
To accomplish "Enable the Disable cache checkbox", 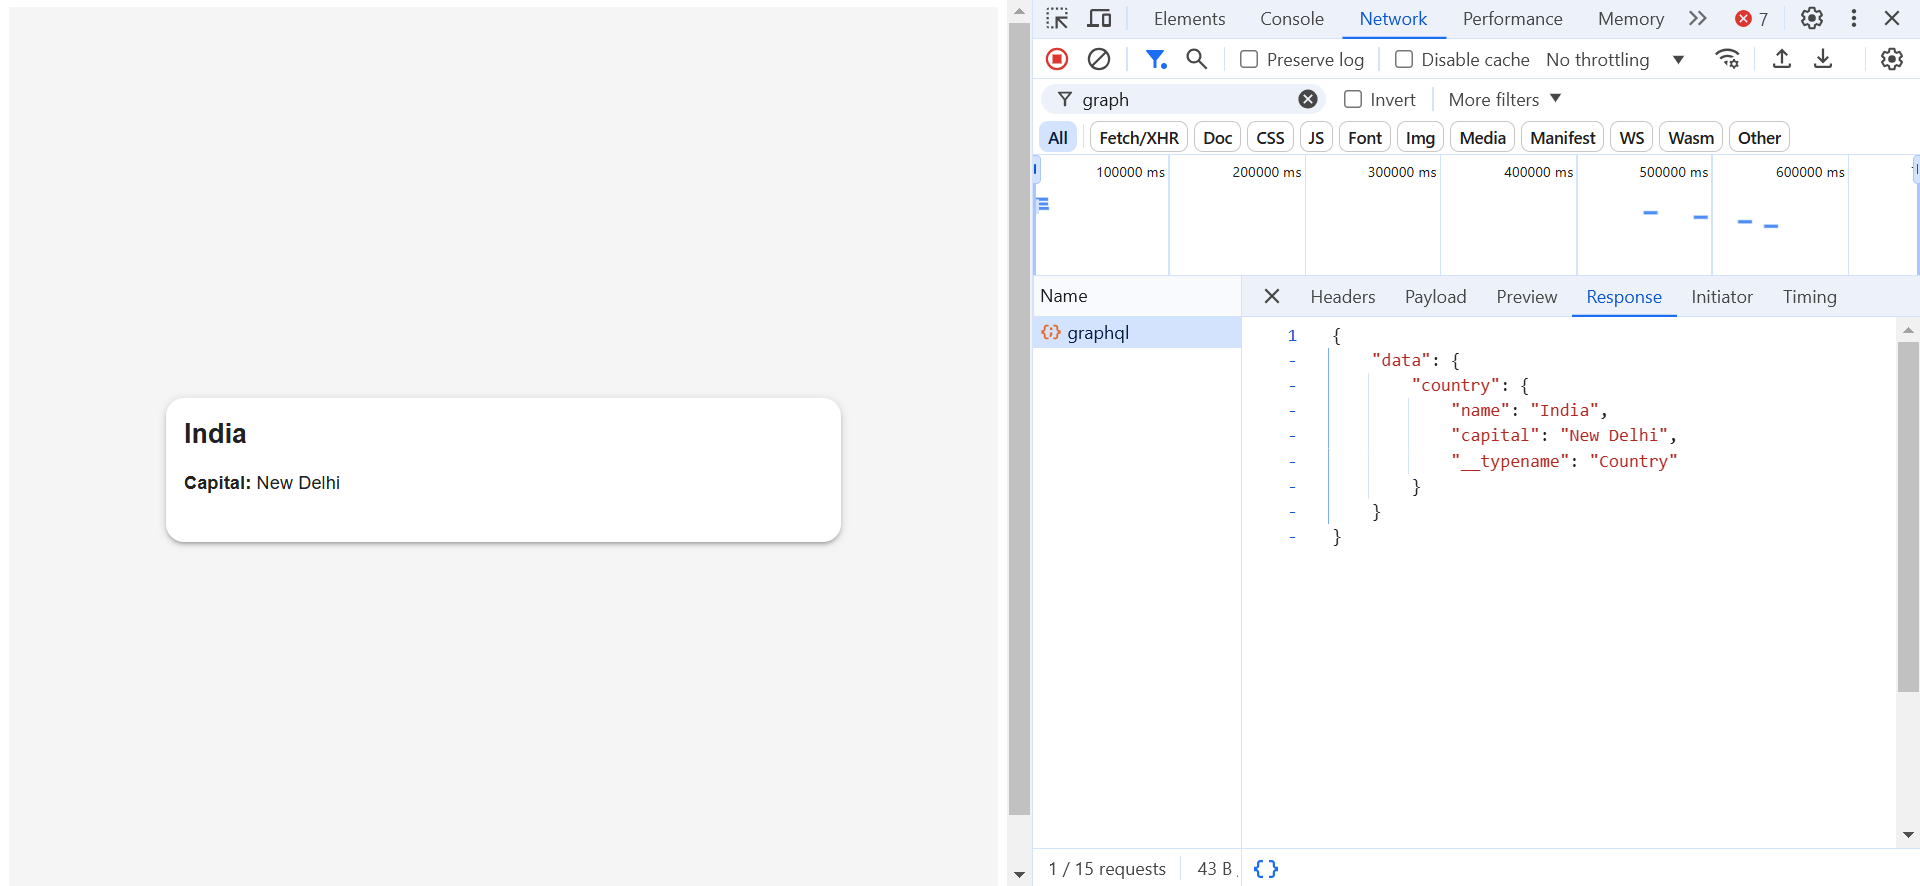I will click(1404, 59).
